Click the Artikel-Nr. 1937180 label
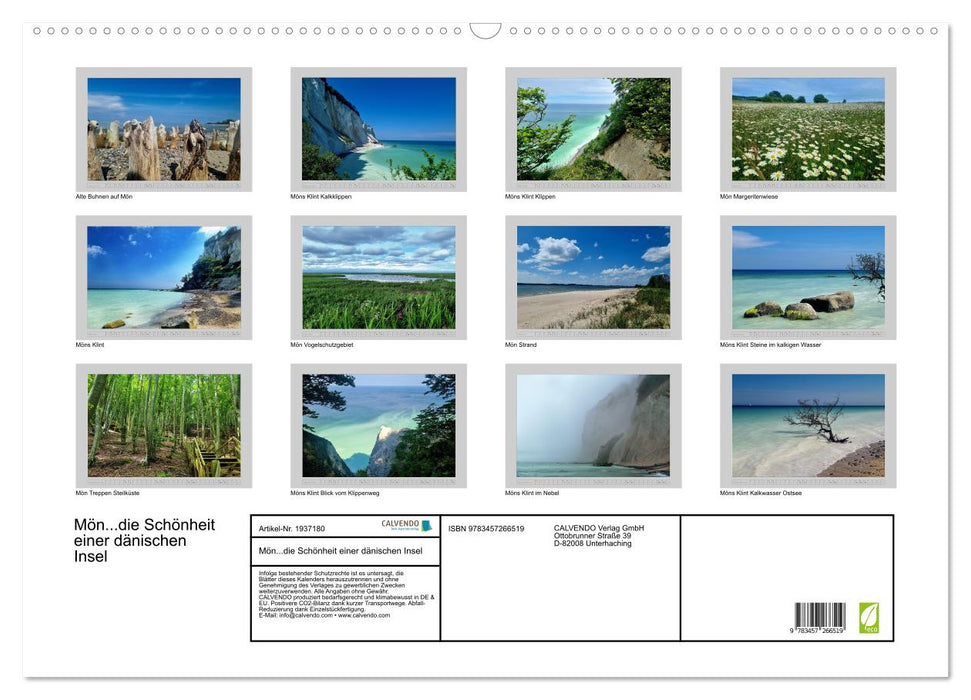Image resolution: width=971 pixels, height=700 pixels. [292, 528]
